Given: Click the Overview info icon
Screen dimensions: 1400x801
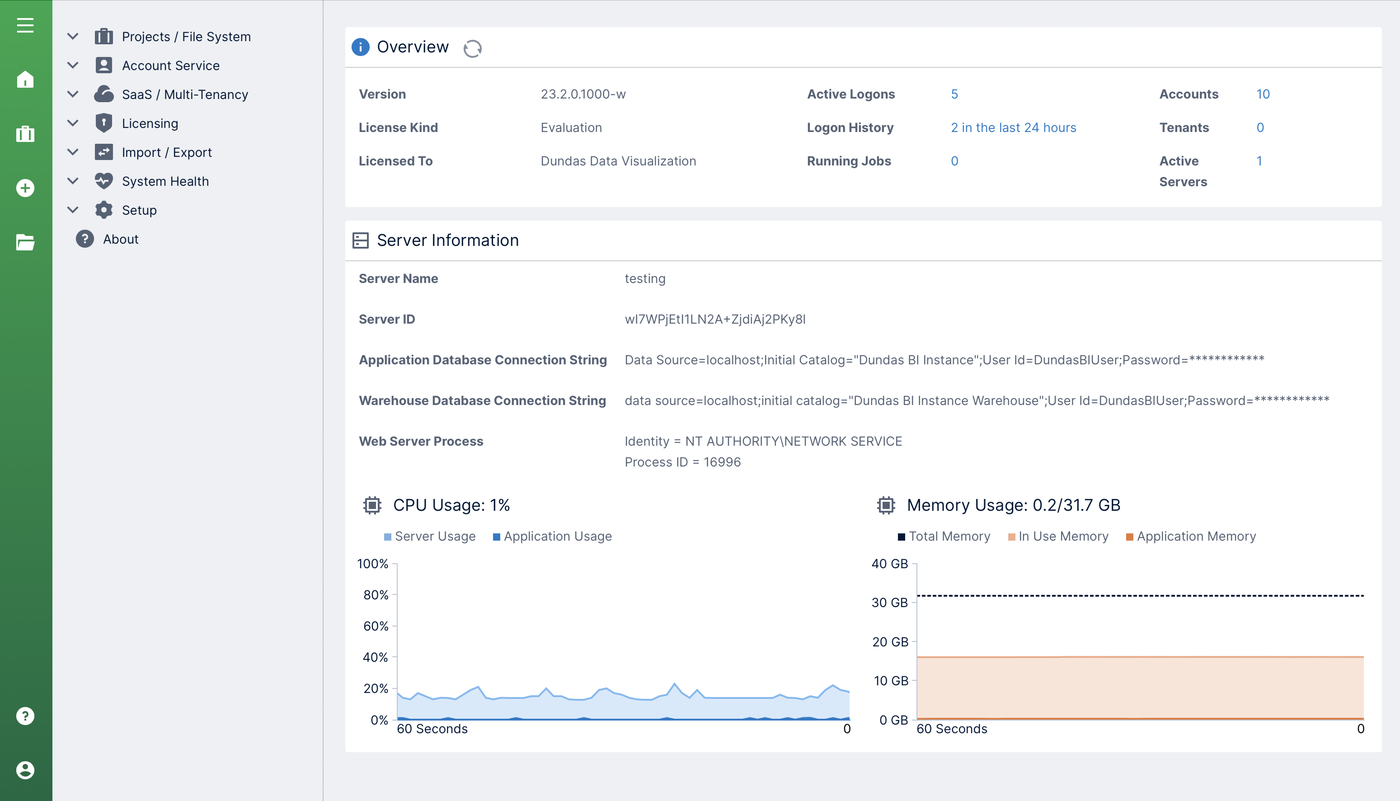Looking at the screenshot, I should pyautogui.click(x=360, y=47).
